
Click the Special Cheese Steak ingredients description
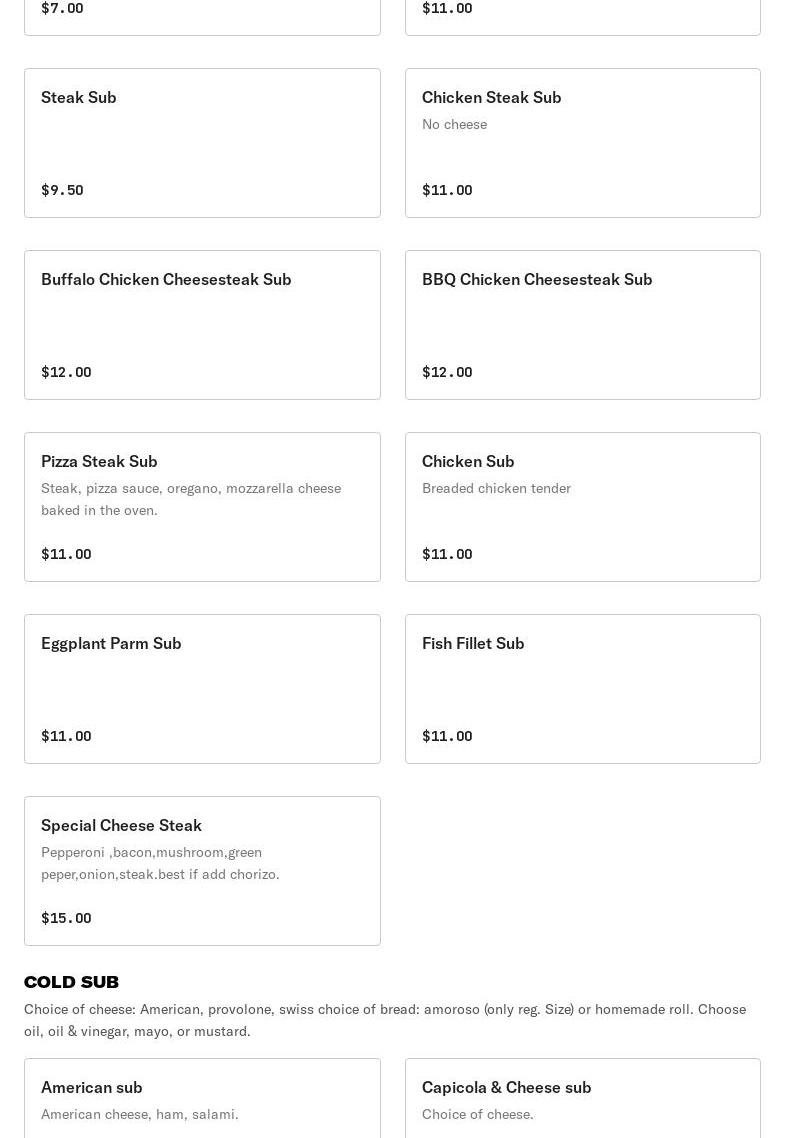coord(160,863)
